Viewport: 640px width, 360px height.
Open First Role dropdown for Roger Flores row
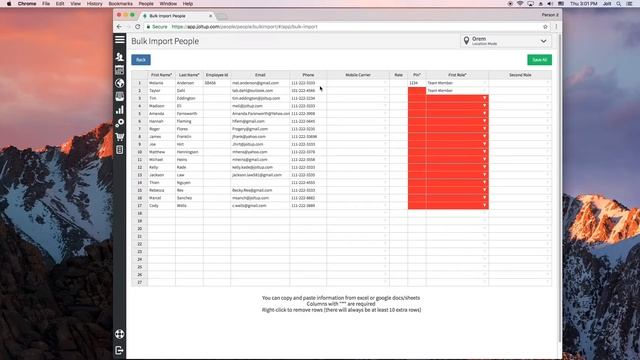click(484, 129)
